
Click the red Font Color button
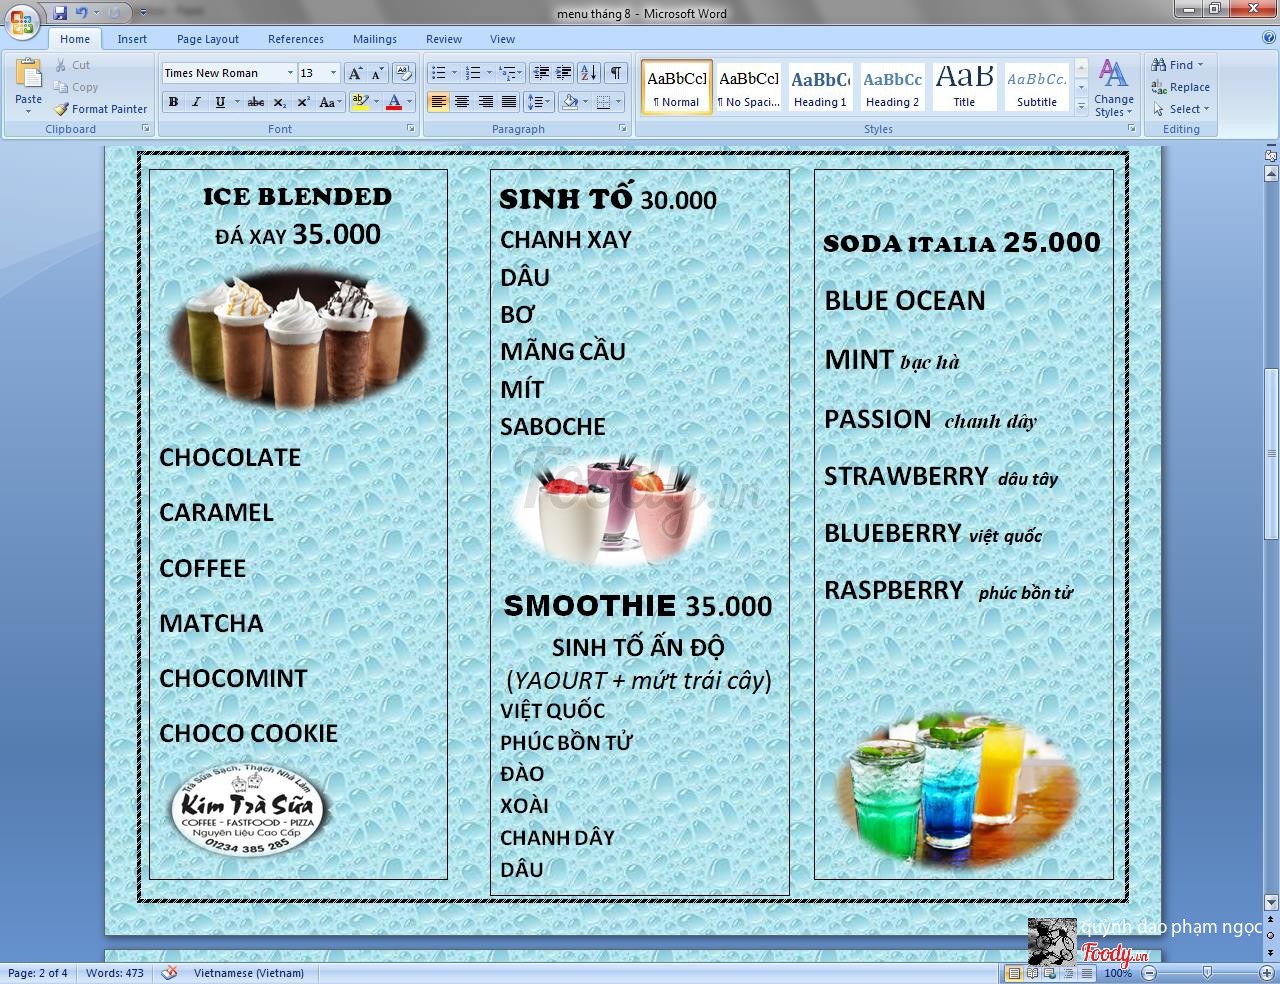pyautogui.click(x=394, y=102)
